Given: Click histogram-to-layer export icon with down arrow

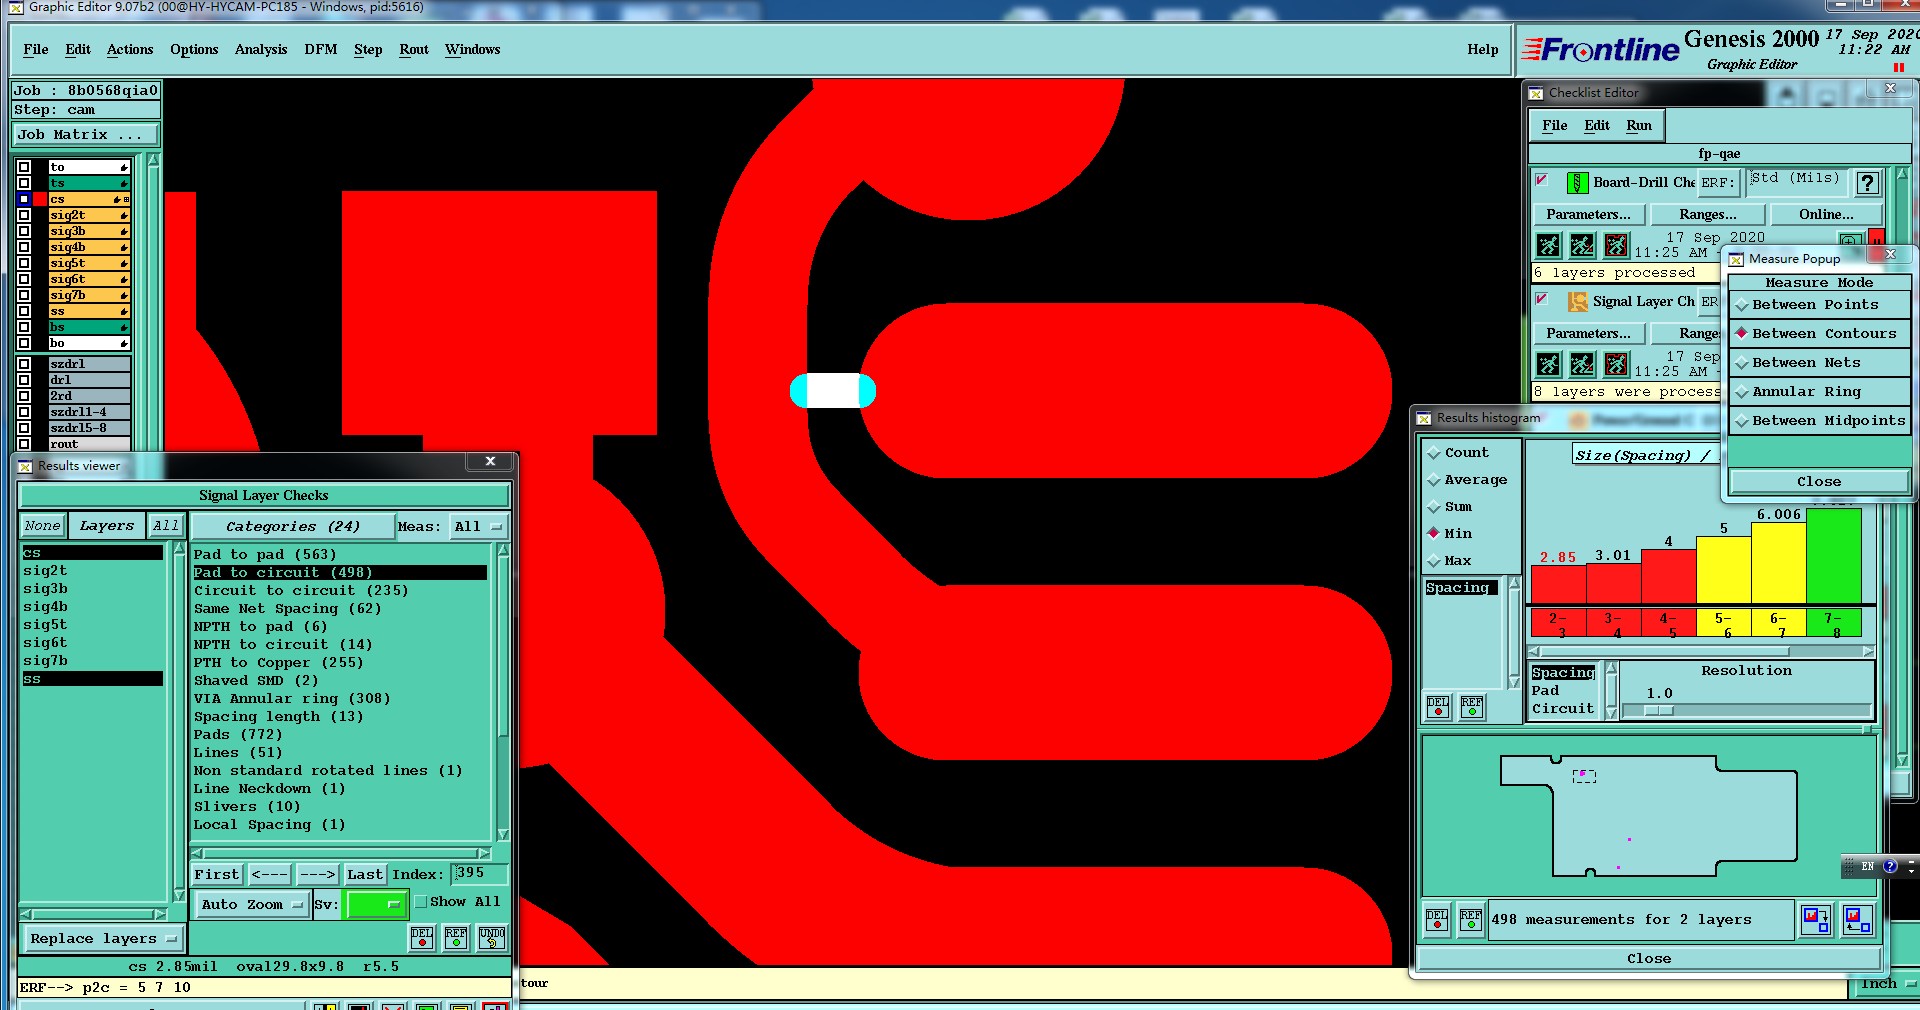Looking at the screenshot, I should pyautogui.click(x=1816, y=919).
